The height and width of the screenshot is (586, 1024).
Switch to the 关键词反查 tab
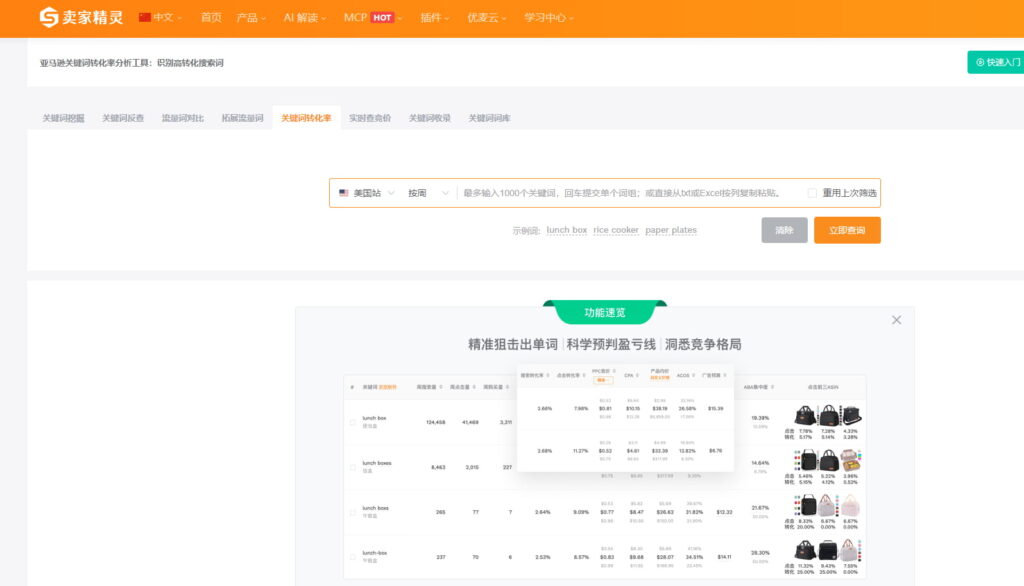pyautogui.click(x=123, y=118)
